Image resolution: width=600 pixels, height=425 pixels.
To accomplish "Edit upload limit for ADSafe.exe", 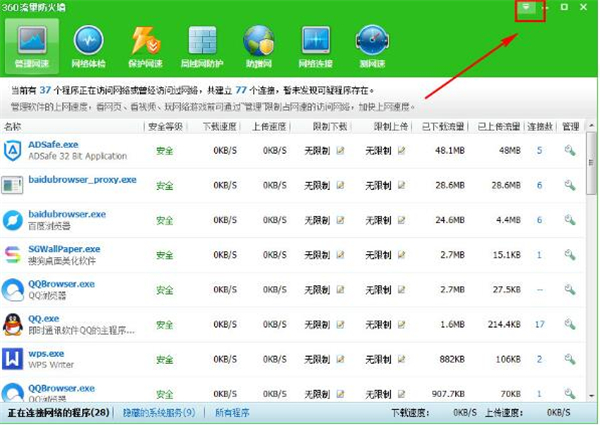I will (401, 150).
